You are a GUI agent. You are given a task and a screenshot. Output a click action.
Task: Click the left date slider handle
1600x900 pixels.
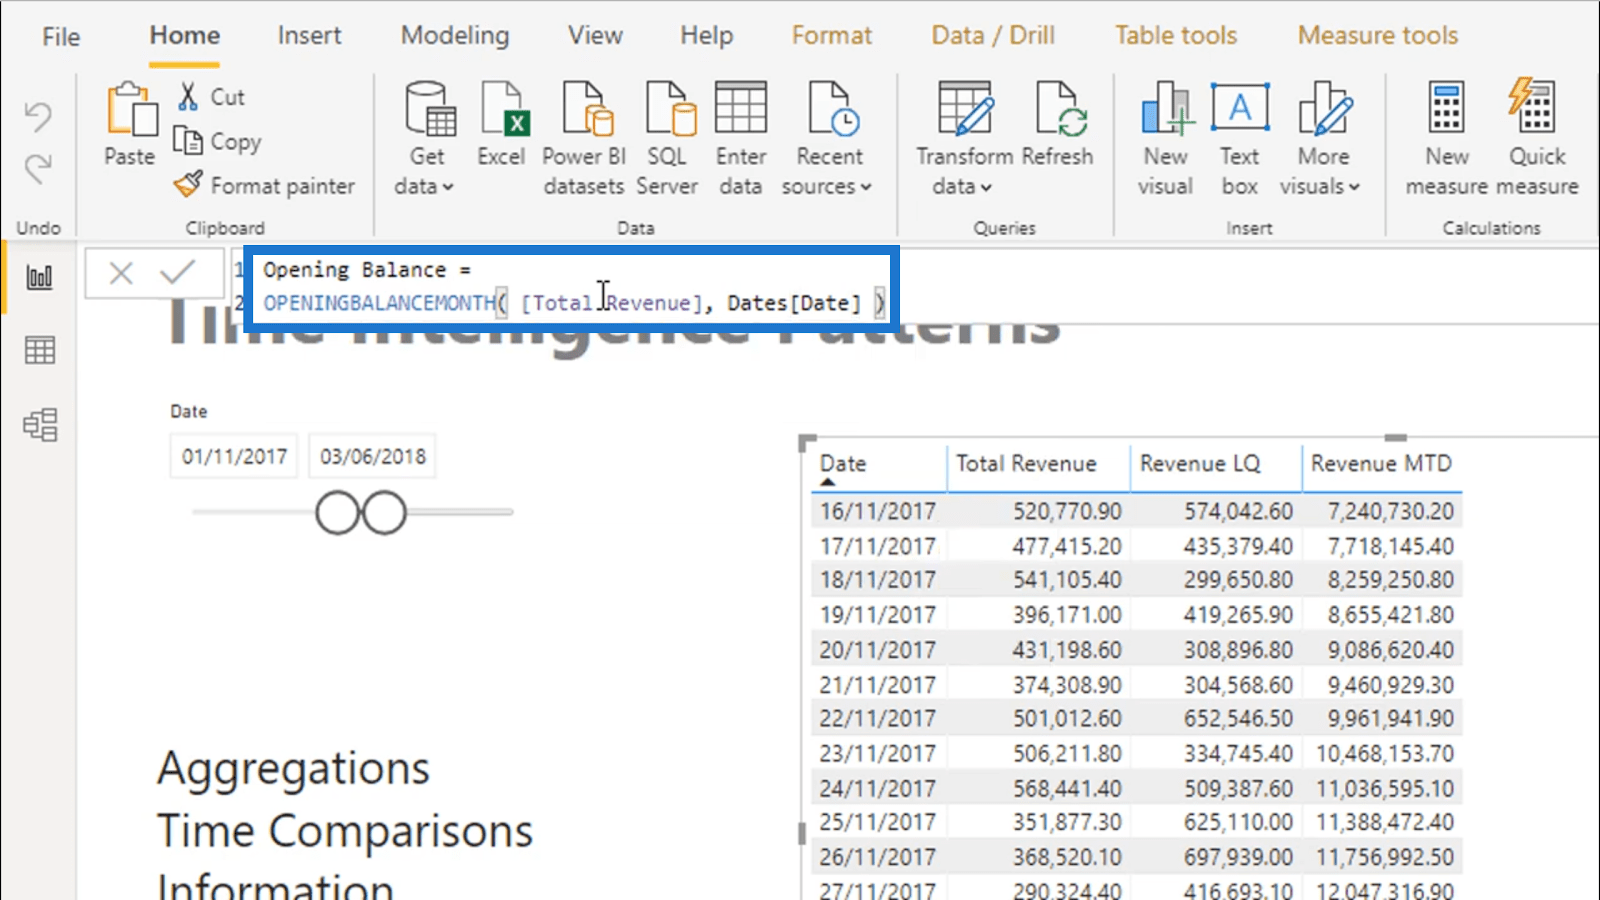click(337, 513)
